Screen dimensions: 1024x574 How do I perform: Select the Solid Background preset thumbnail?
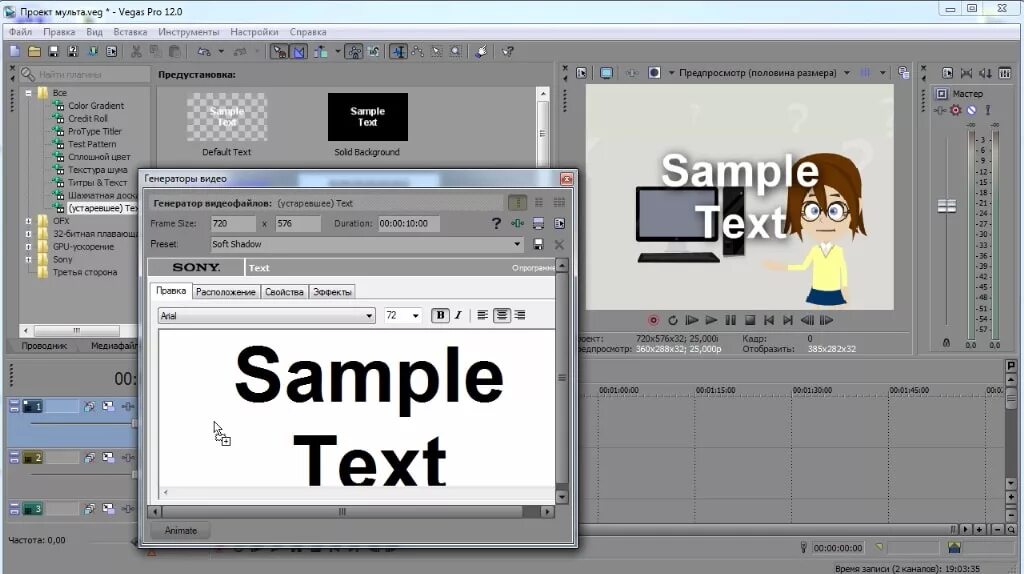click(x=368, y=117)
